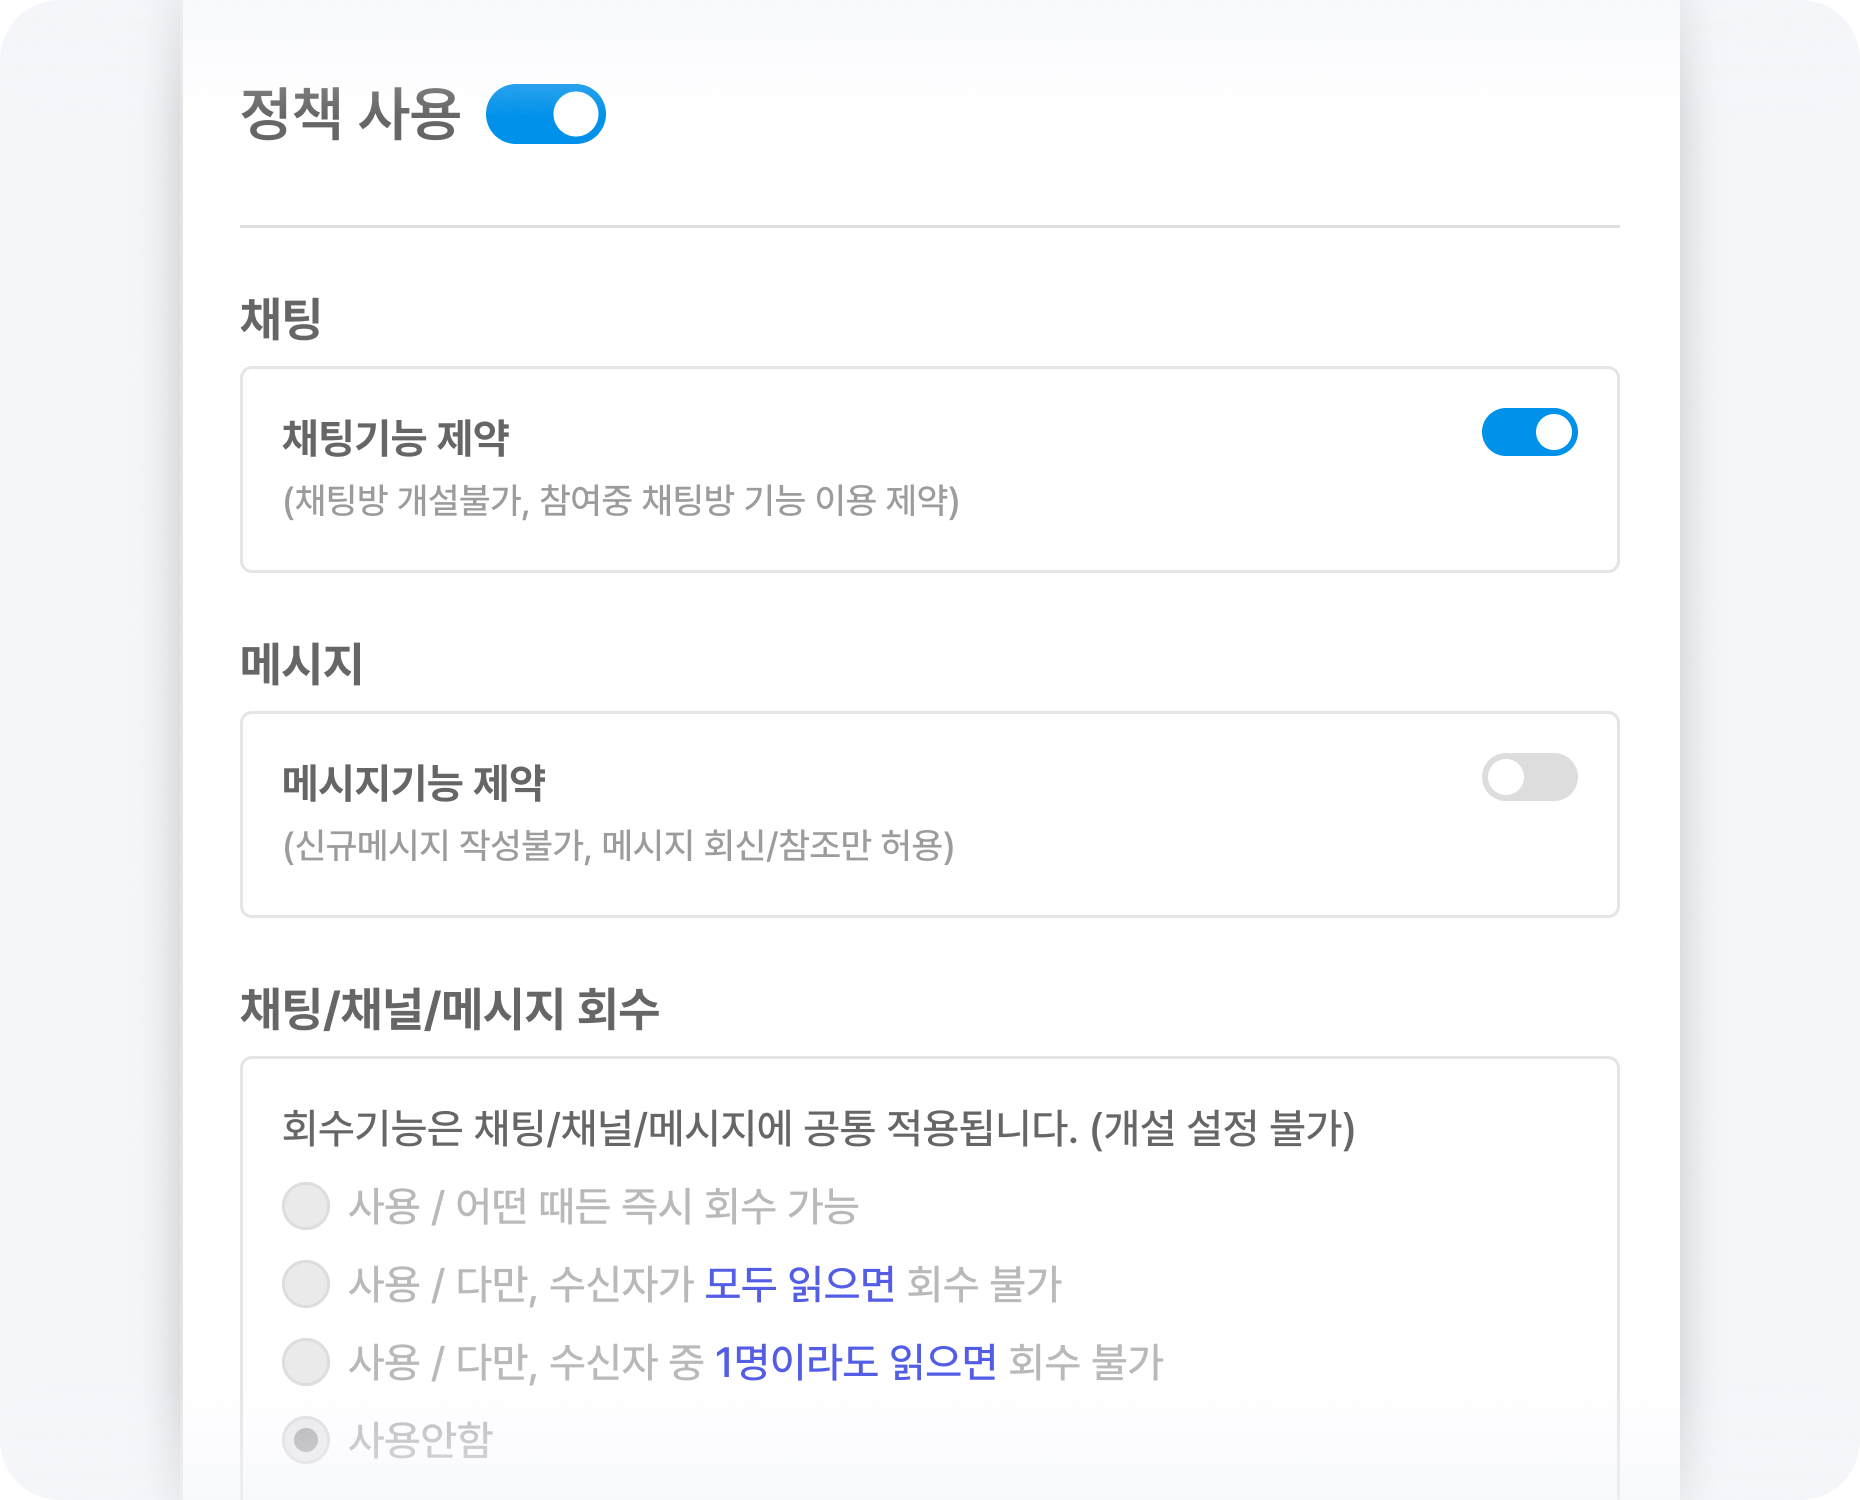The width and height of the screenshot is (1860, 1500).
Task: Click the 메시지기능 제약 label
Action: point(414,783)
